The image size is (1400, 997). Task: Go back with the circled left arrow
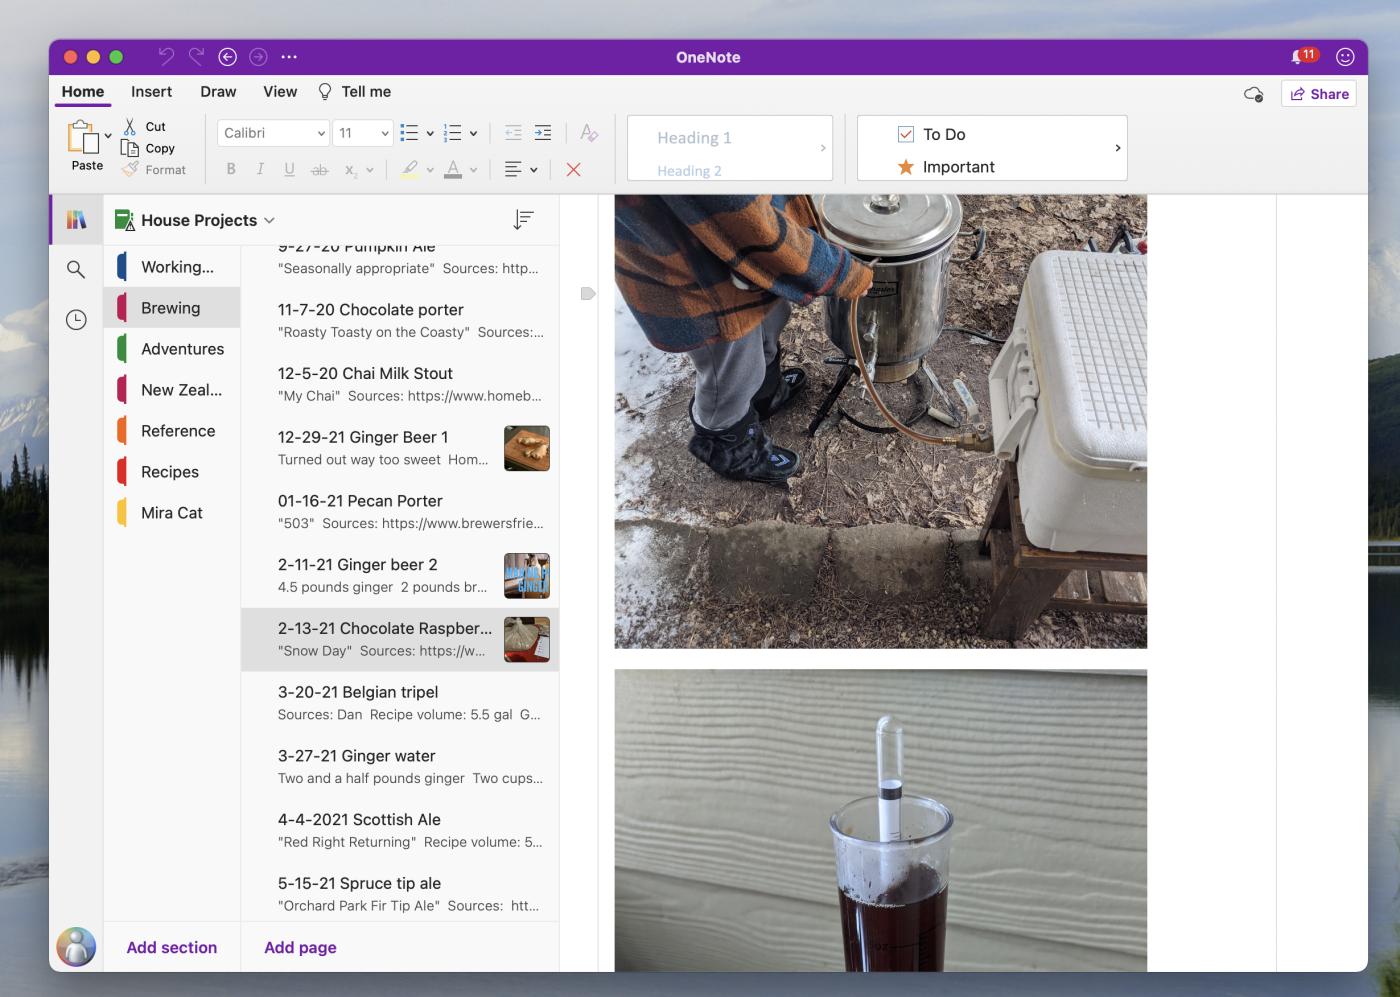227,57
